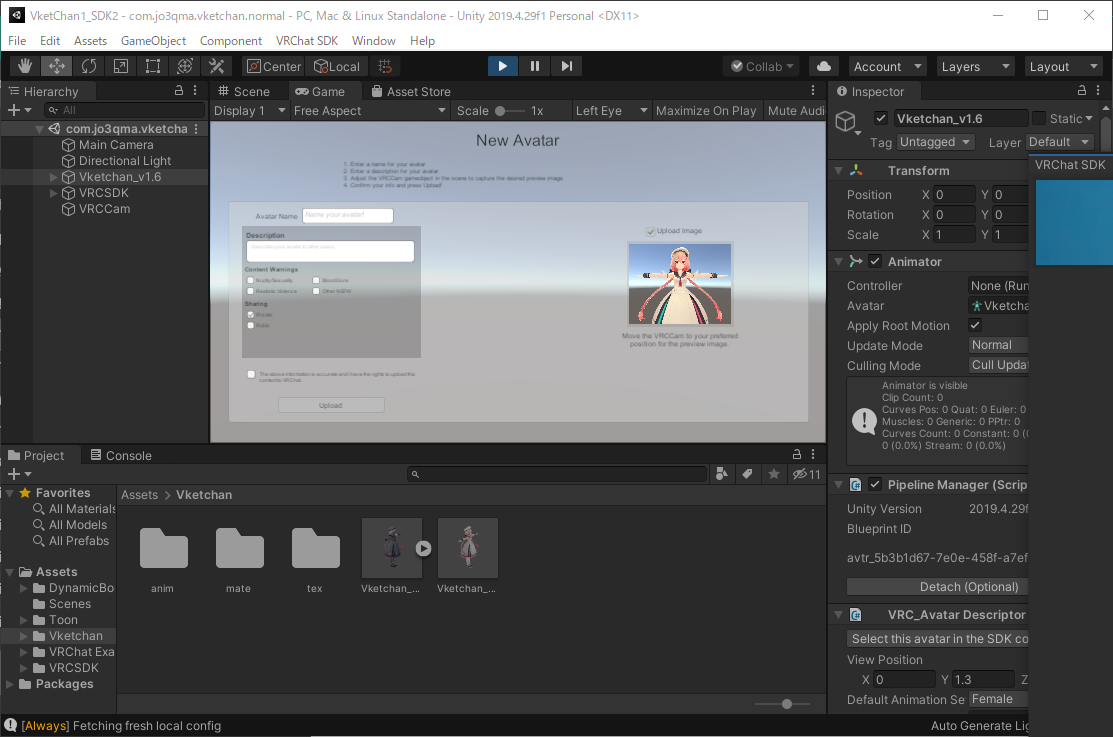Viewport: 1113px width, 737px height.
Task: Select the Move tool
Action: click(x=56, y=66)
